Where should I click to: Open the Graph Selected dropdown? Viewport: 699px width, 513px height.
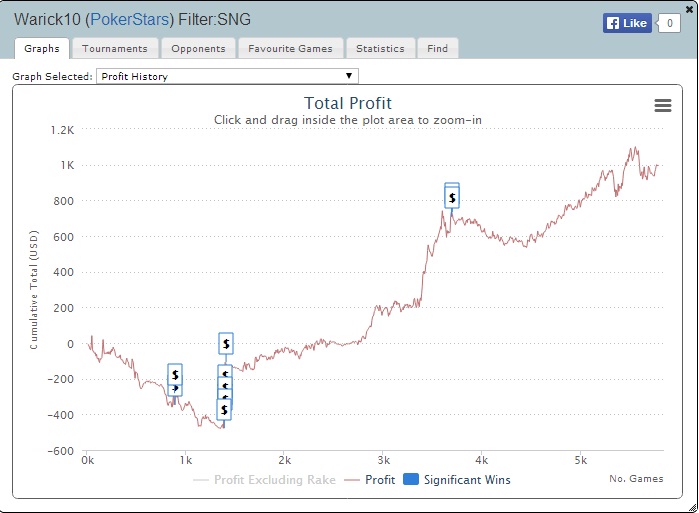(227, 76)
